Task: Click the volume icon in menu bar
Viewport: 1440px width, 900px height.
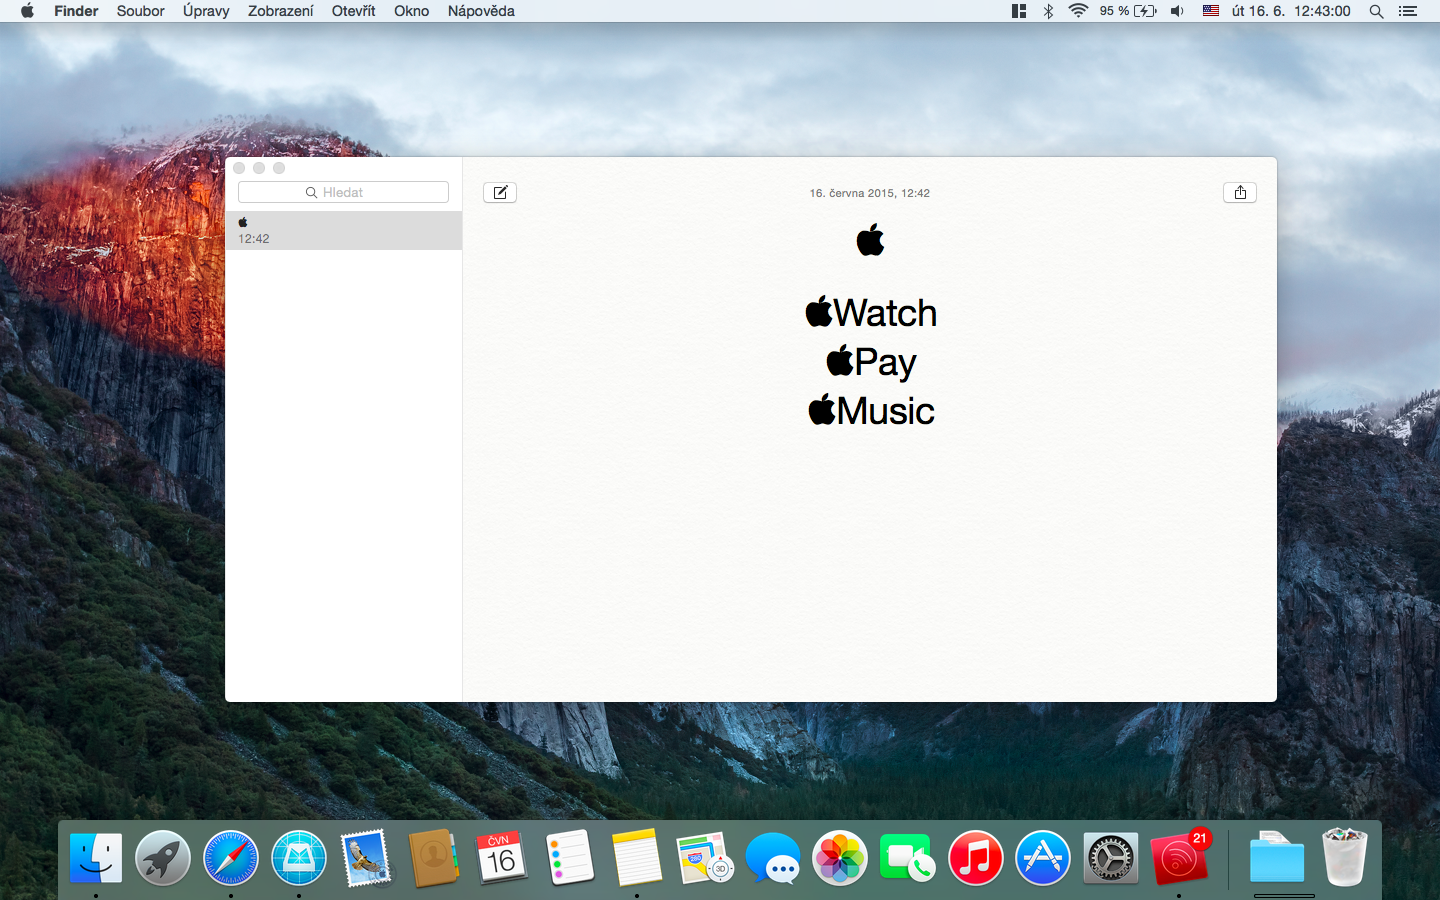Action: (1178, 11)
